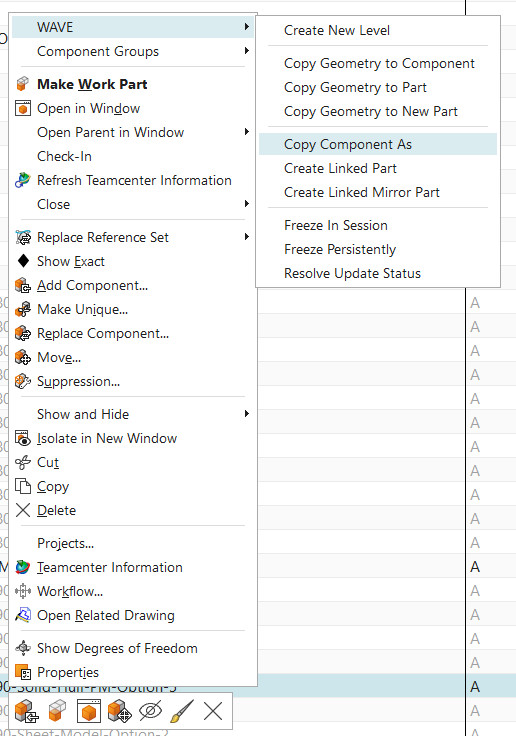Click Move Component icon in bottom toolbar
Image resolution: width=516 pixels, height=736 pixels.
[119, 711]
